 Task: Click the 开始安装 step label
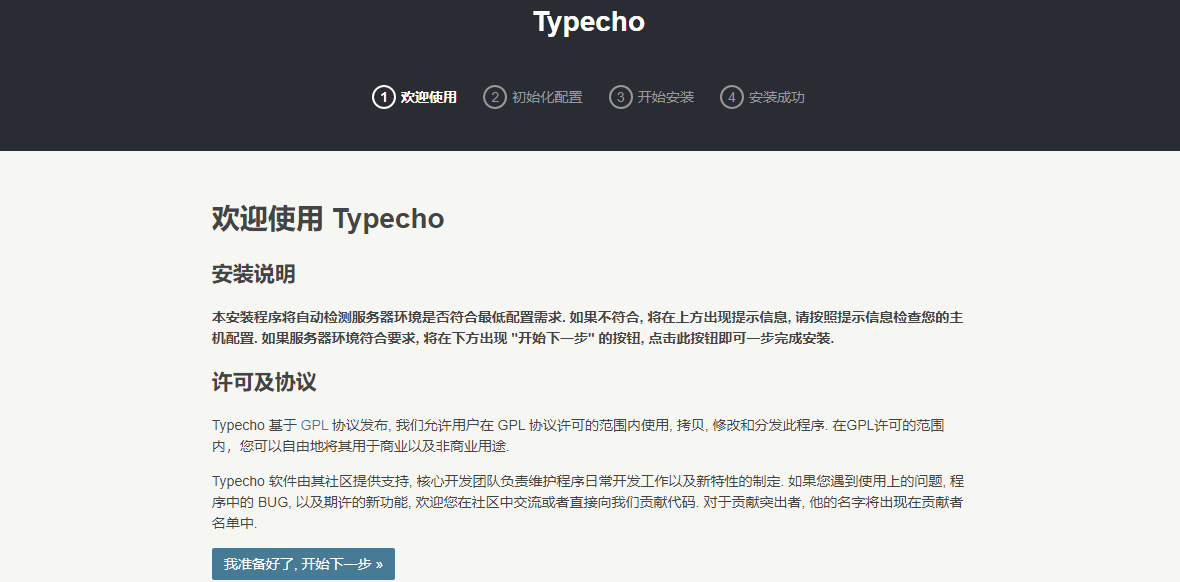point(666,97)
